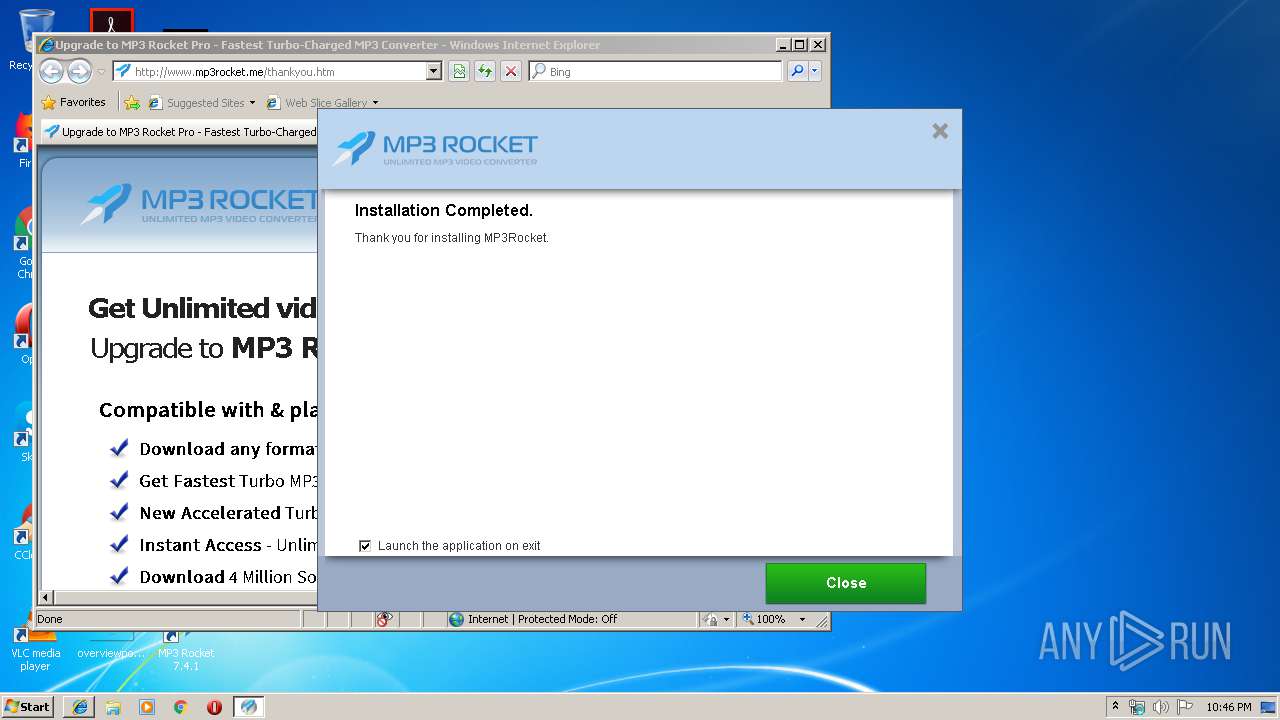Click Get Unlimited headline on page
Image resolution: width=1280 pixels, height=720 pixels.
(x=203, y=308)
